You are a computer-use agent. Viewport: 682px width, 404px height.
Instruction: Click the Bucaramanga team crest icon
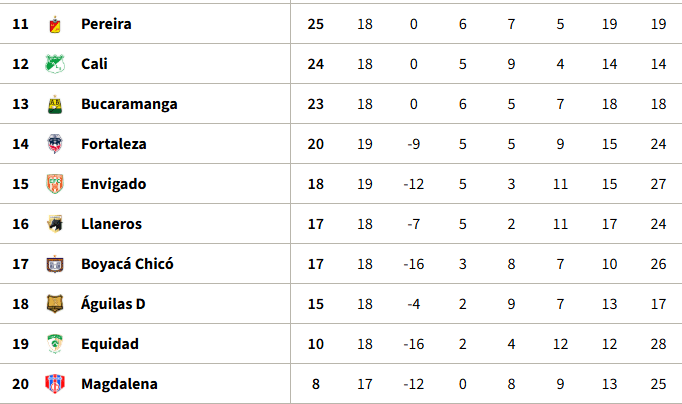click(55, 104)
